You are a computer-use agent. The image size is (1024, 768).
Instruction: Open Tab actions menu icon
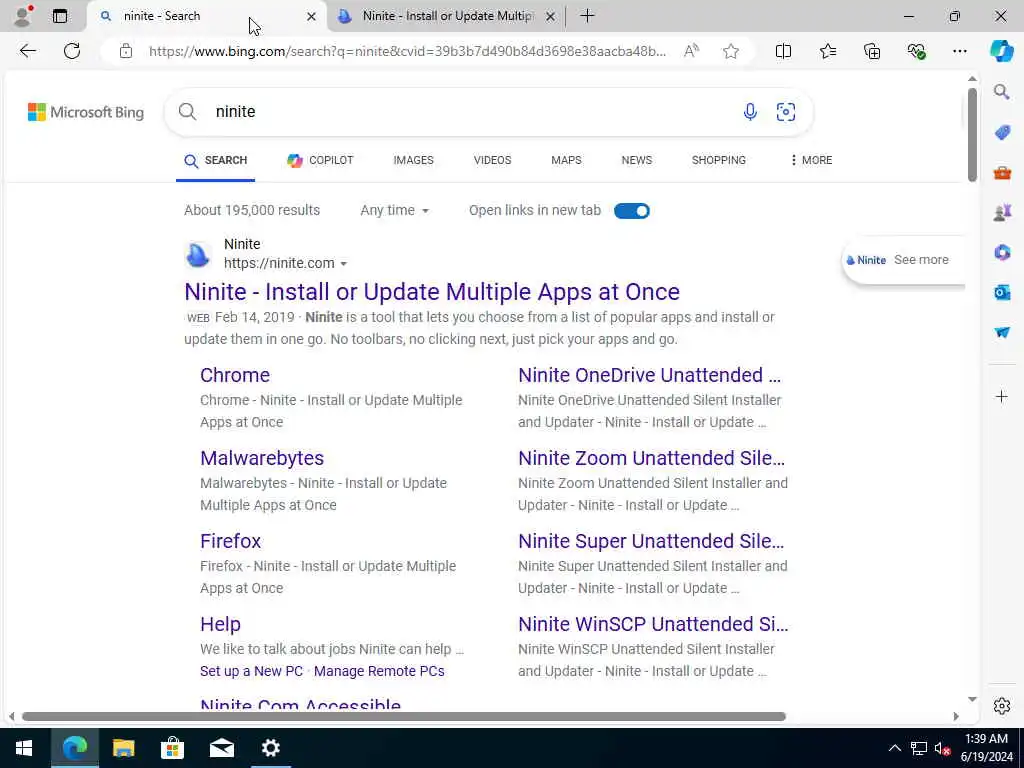tap(60, 16)
